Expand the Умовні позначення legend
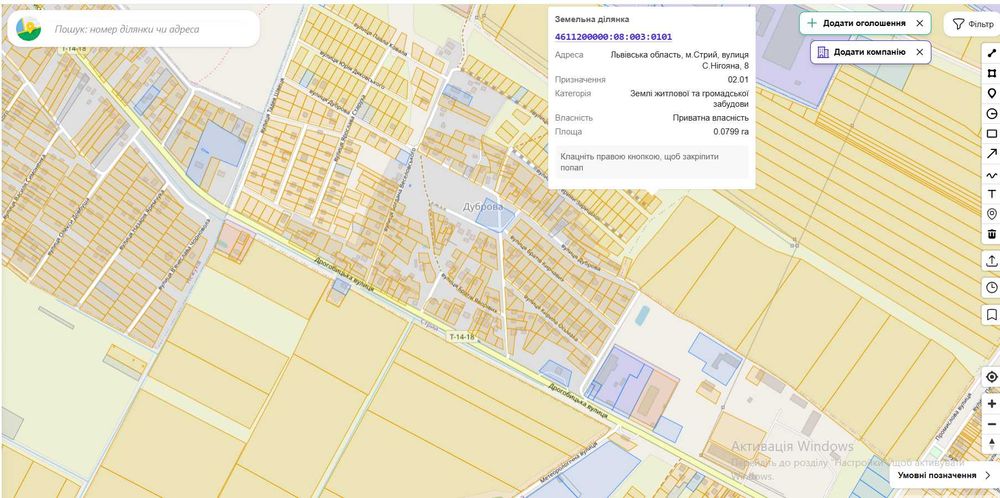The width and height of the screenshot is (1000, 498). pos(944,475)
